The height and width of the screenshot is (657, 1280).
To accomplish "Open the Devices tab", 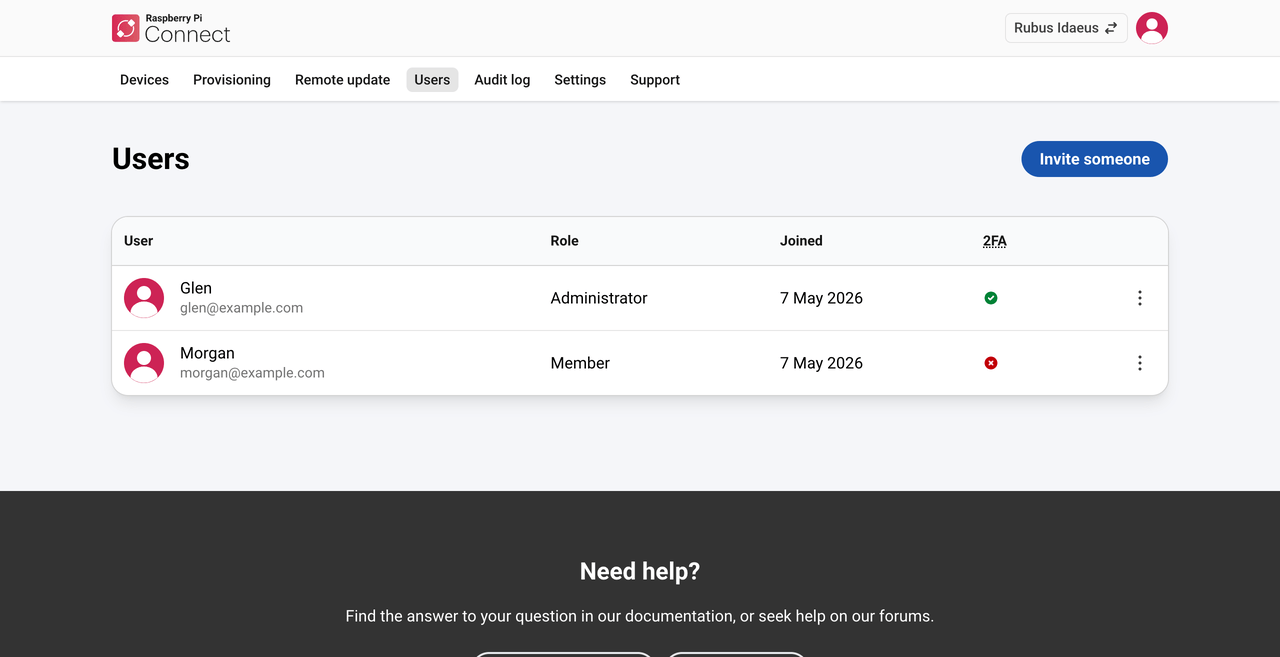I will click(144, 80).
